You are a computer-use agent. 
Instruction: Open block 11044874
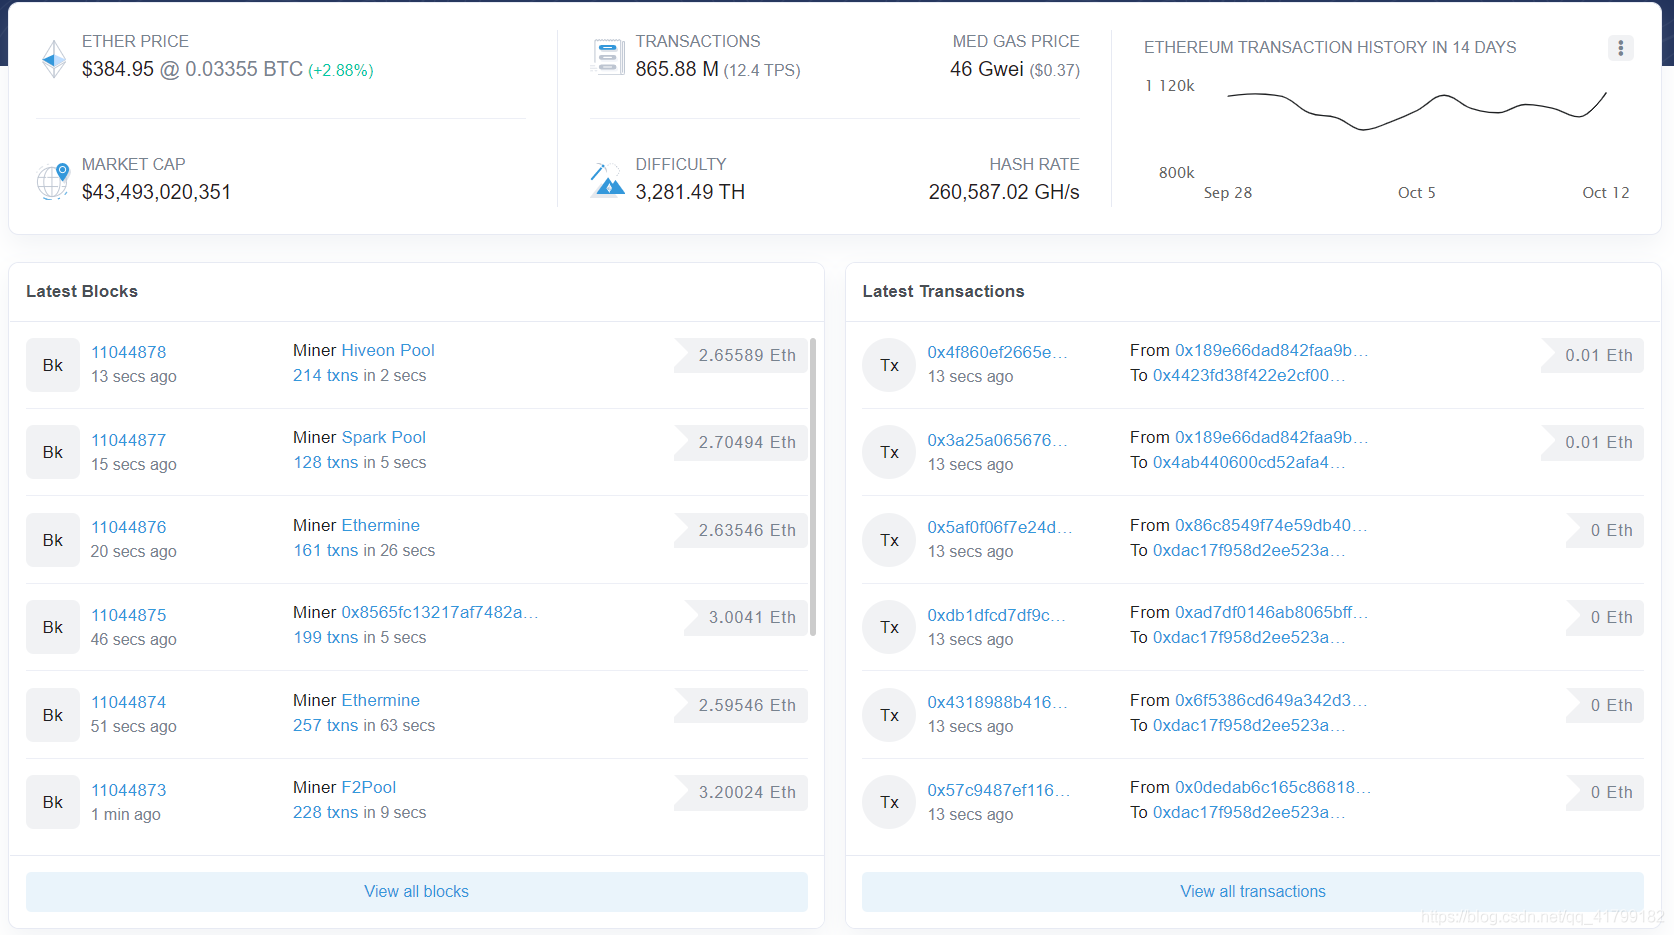[128, 702]
